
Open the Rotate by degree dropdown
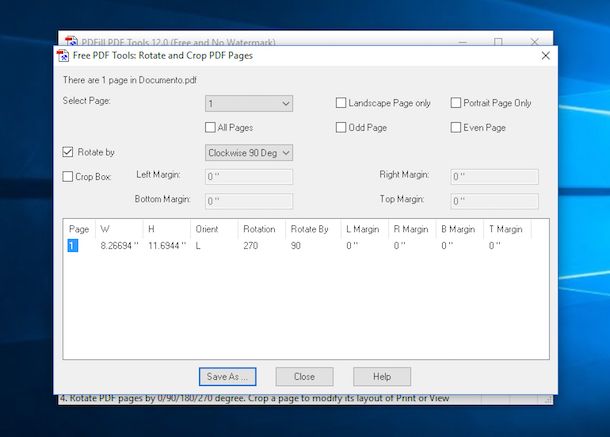[249, 153]
